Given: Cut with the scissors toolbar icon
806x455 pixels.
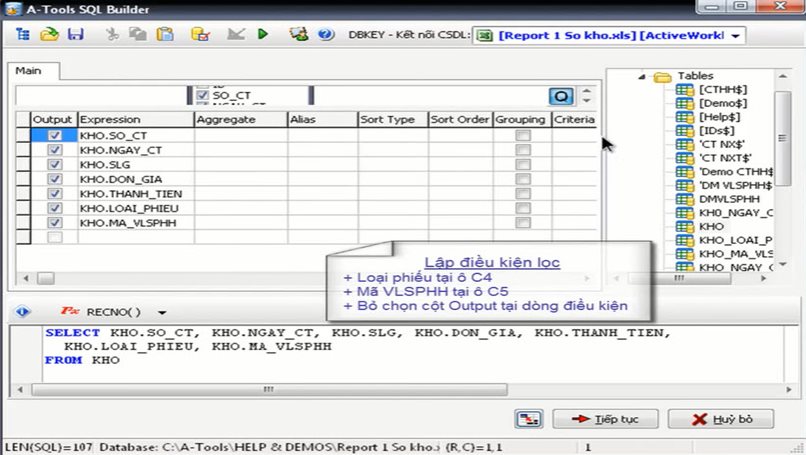Looking at the screenshot, I should [x=112, y=34].
